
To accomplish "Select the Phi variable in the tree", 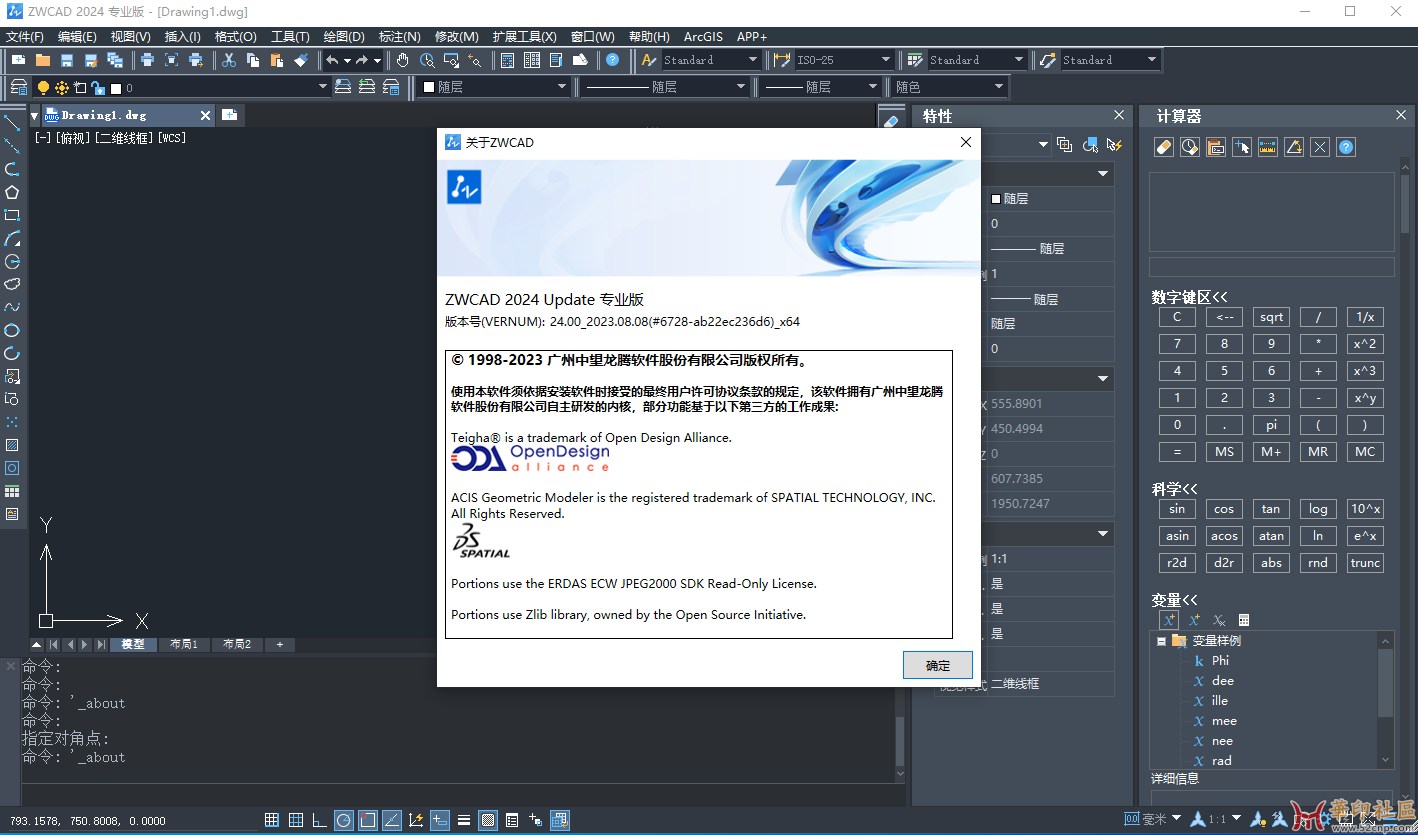I will coord(1220,661).
